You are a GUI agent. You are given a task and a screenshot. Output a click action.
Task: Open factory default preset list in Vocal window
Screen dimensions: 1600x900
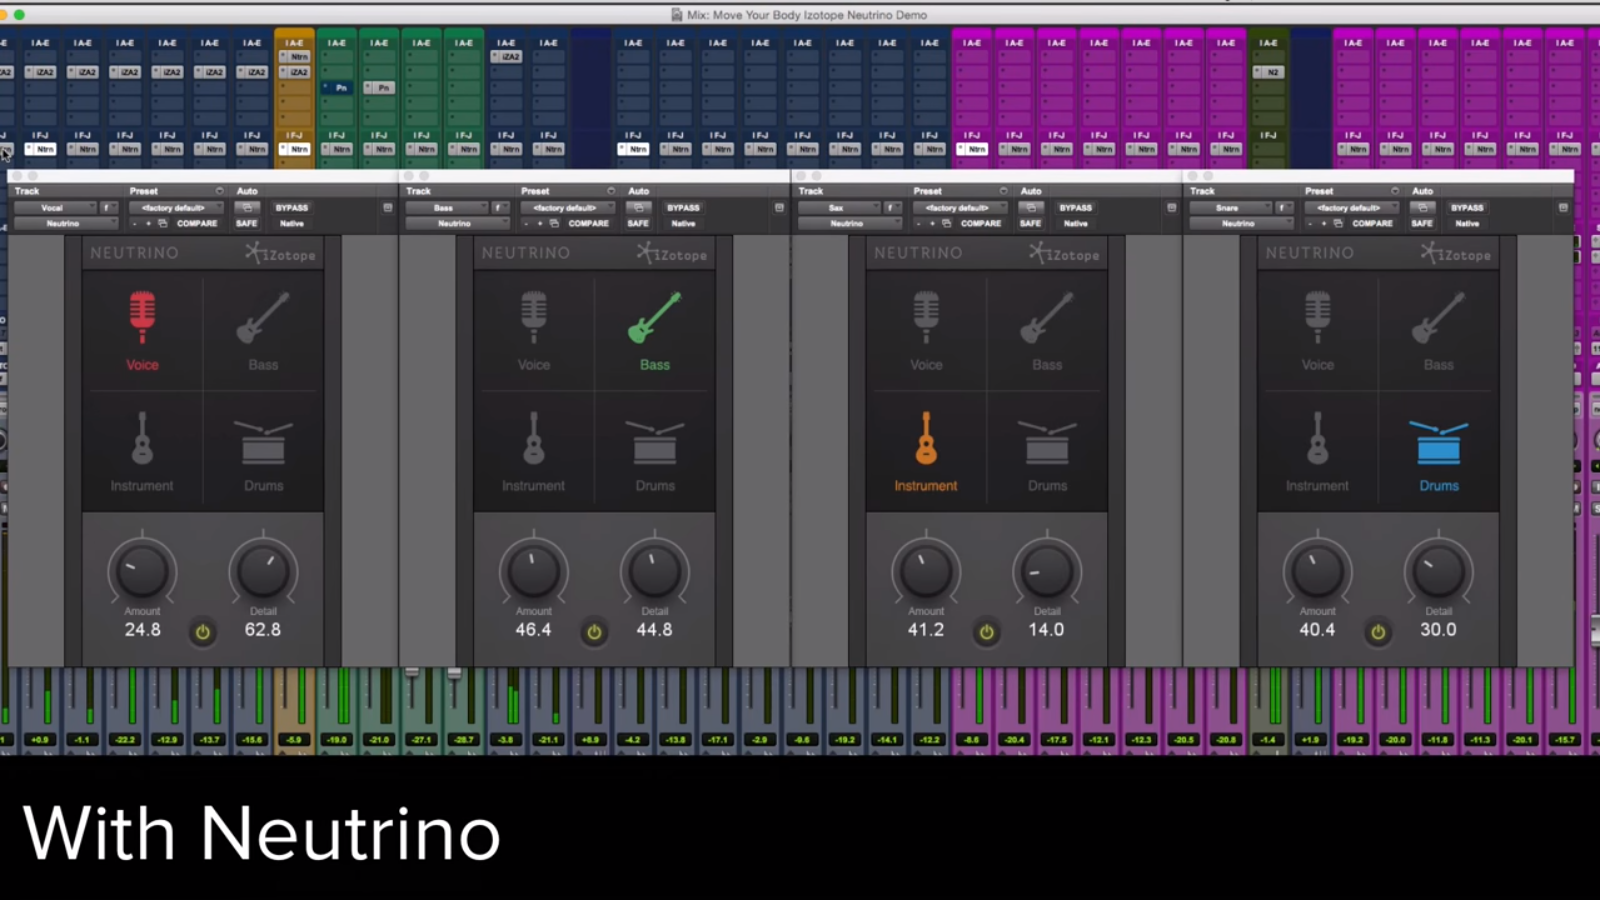pos(174,208)
